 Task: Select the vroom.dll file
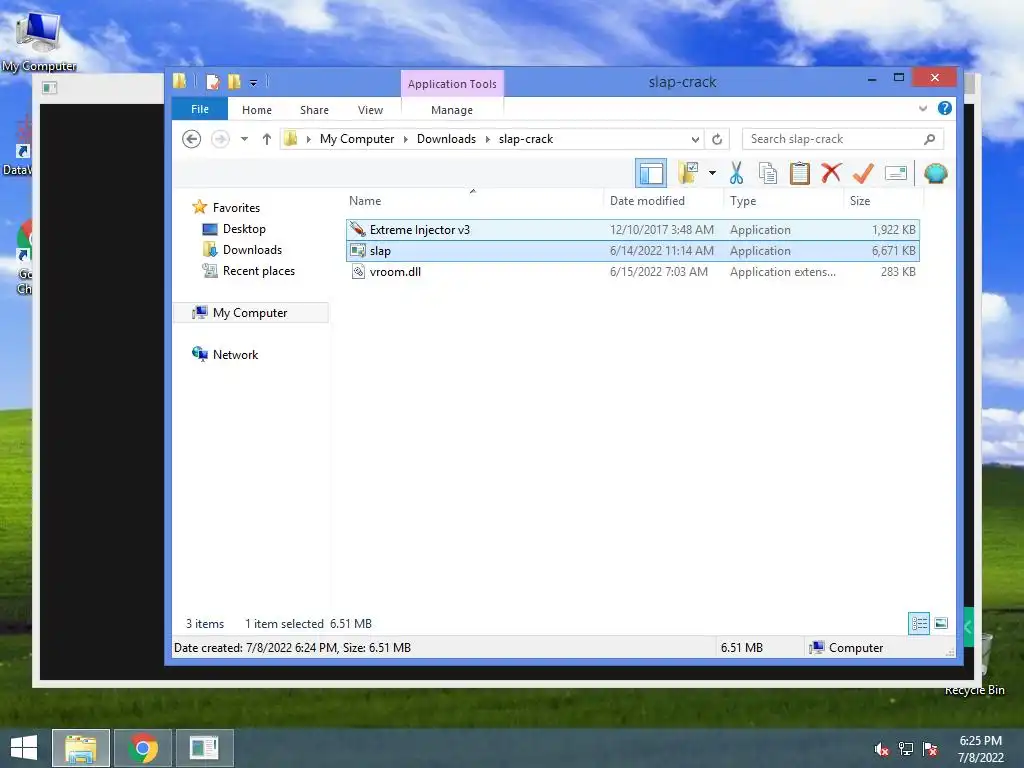tap(633, 272)
